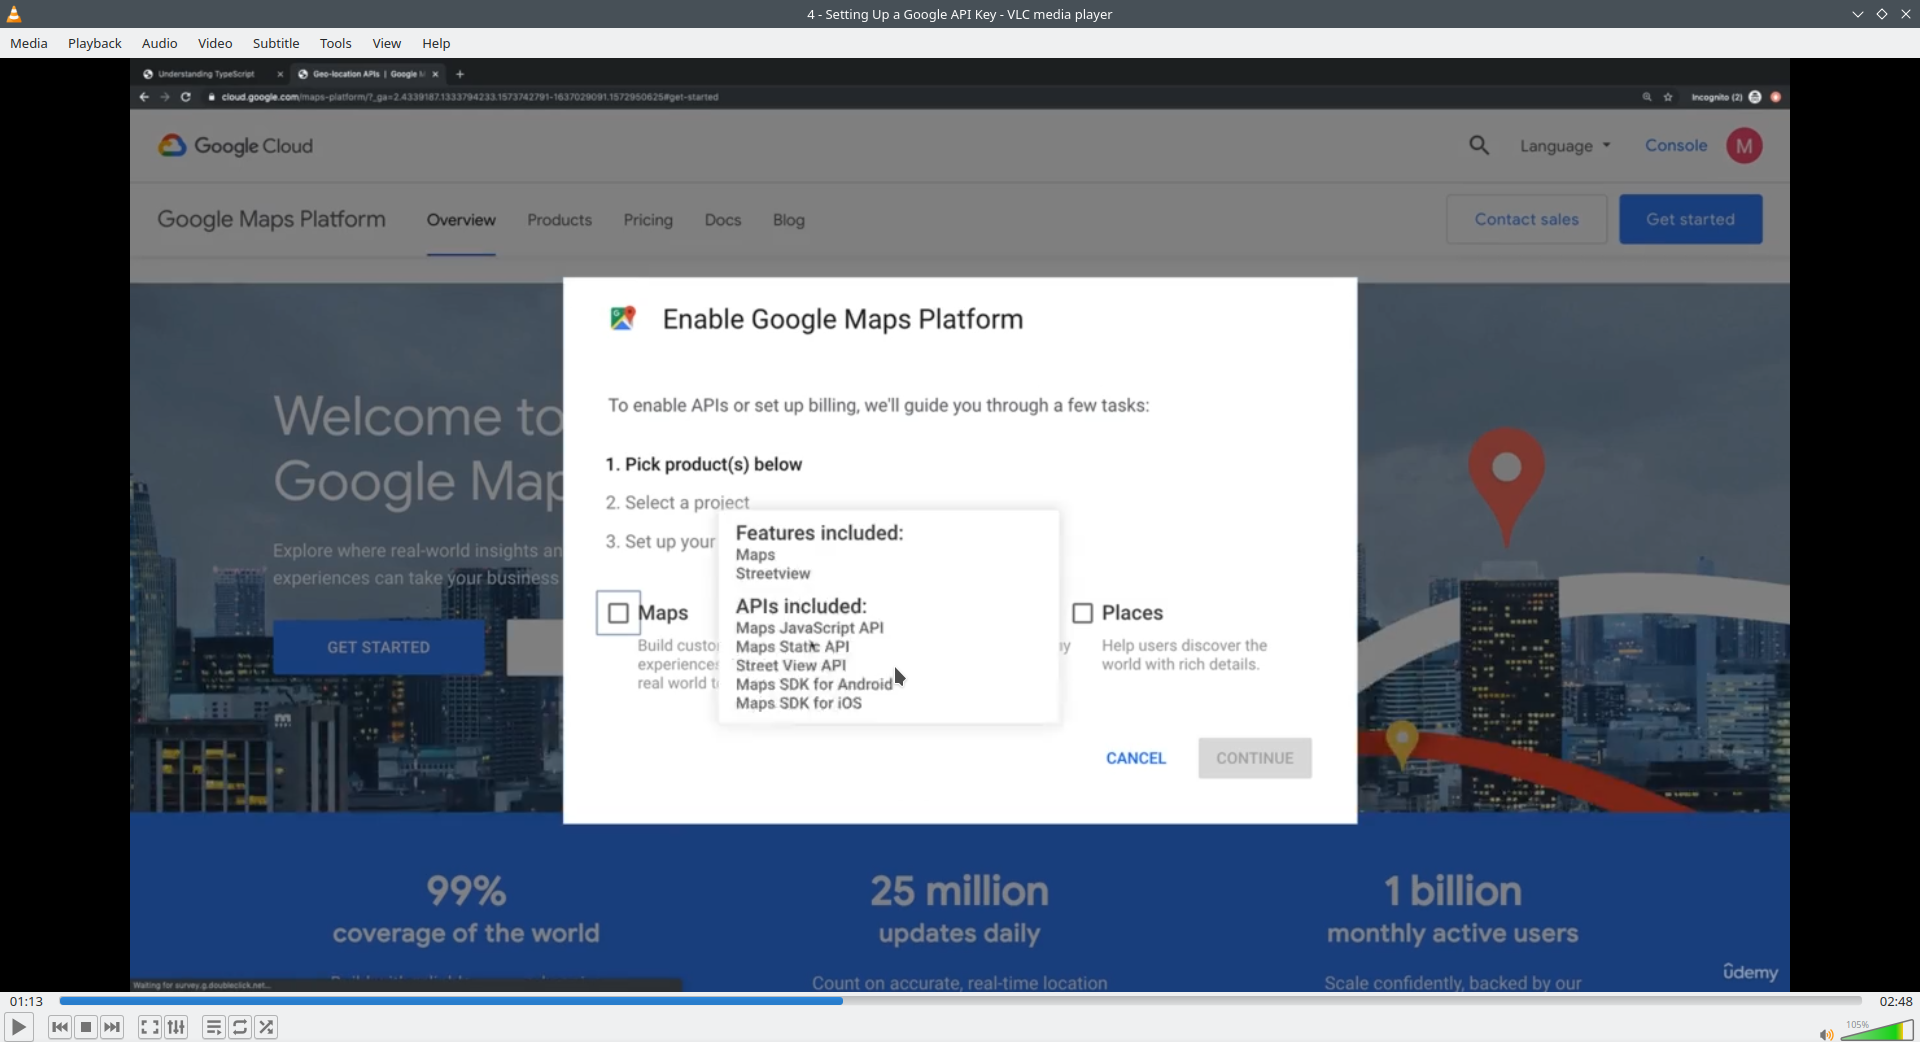Toggle fullscreen video mode

point(149,1027)
